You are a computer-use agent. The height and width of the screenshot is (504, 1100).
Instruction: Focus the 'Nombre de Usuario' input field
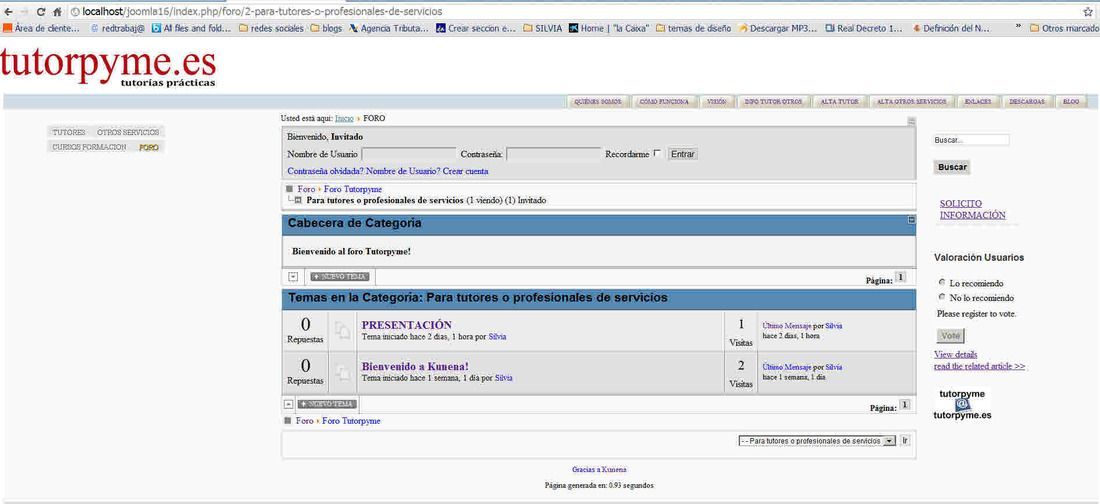coord(408,154)
